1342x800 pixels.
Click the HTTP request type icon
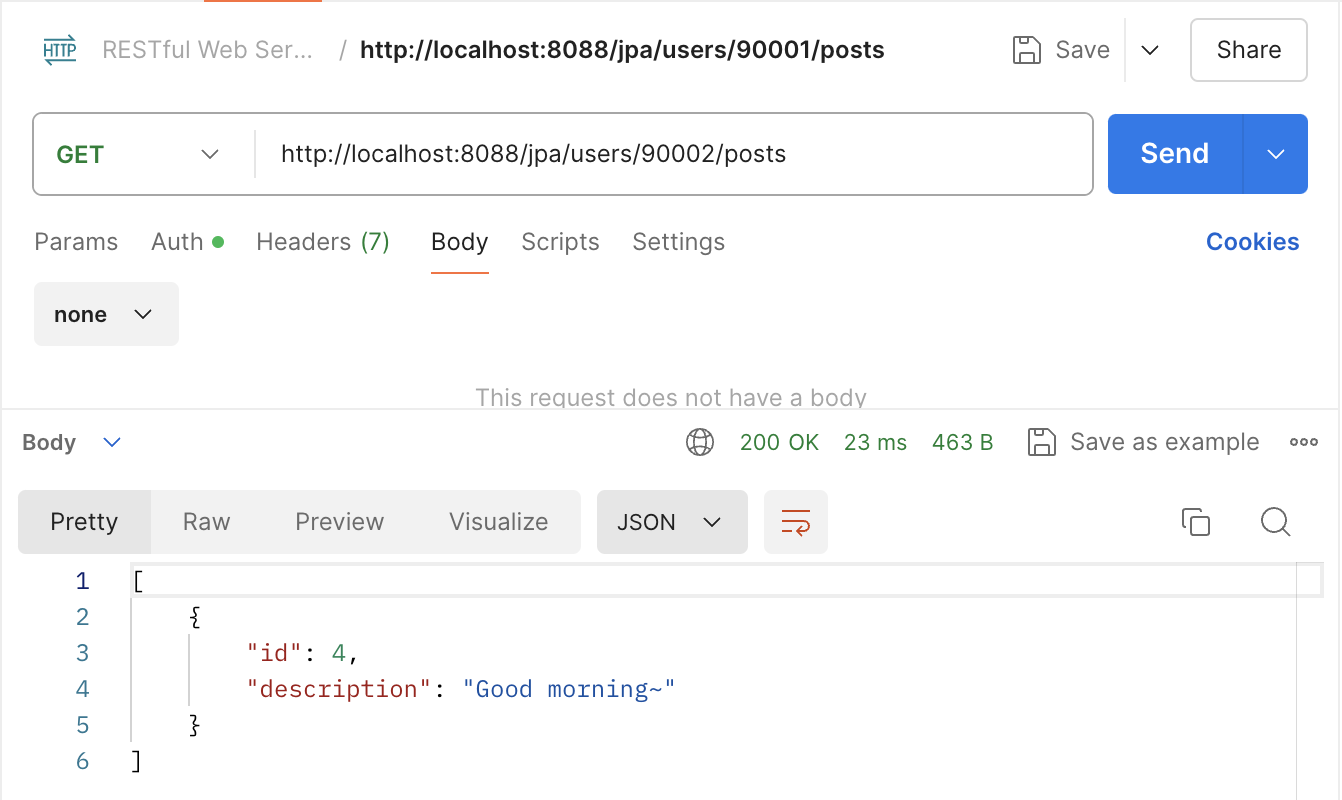59,50
